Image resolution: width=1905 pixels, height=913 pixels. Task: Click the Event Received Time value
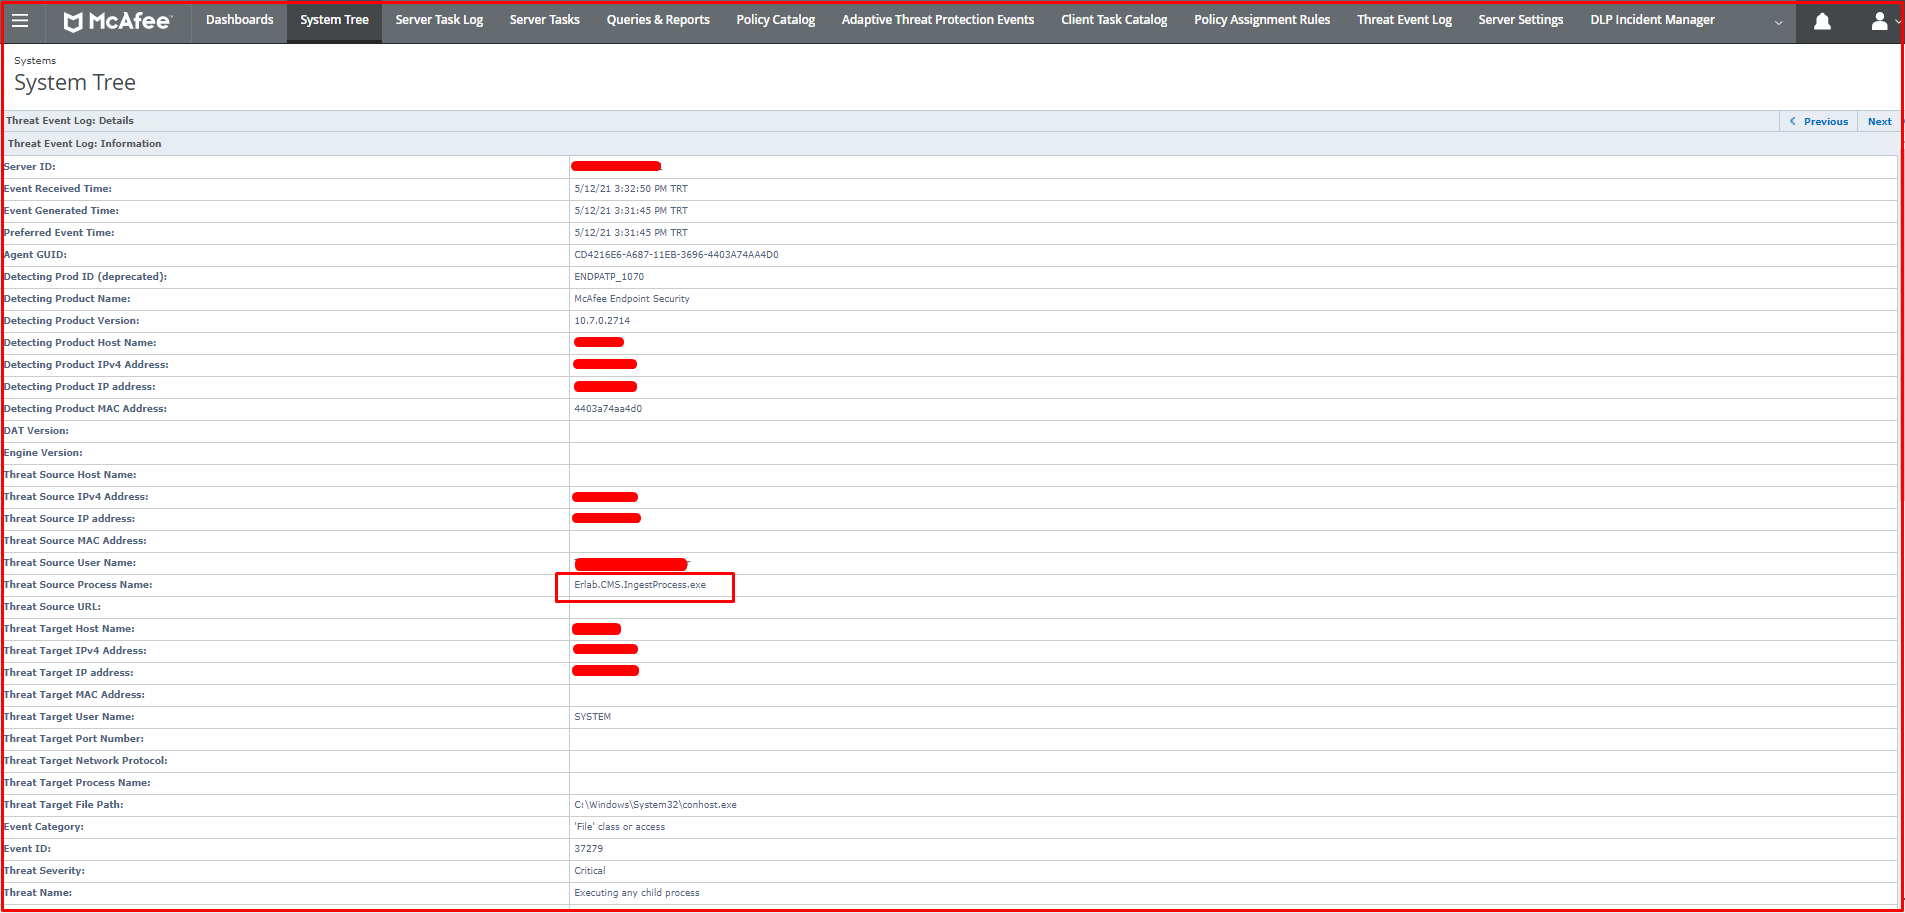coord(631,189)
